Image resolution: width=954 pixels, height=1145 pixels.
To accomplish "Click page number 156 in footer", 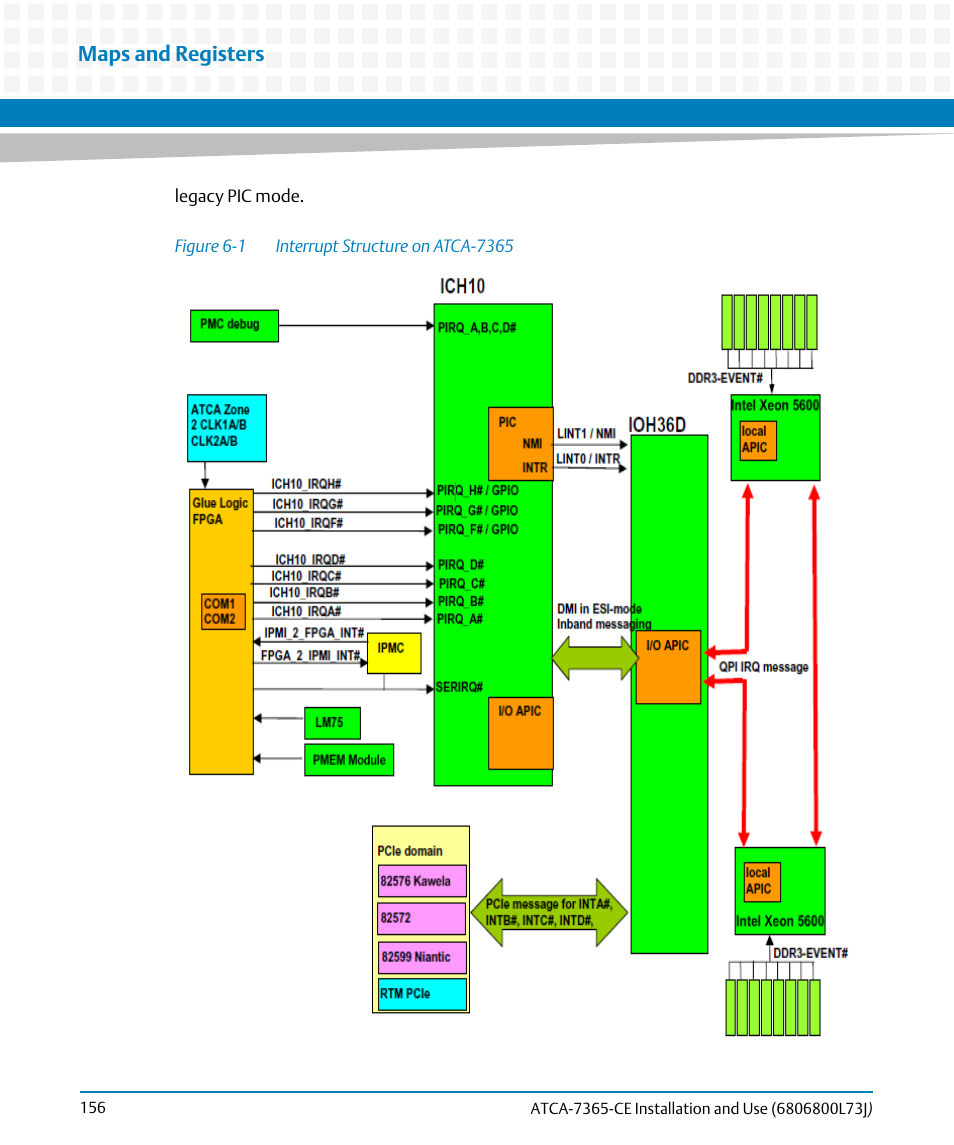I will 93,1108.
